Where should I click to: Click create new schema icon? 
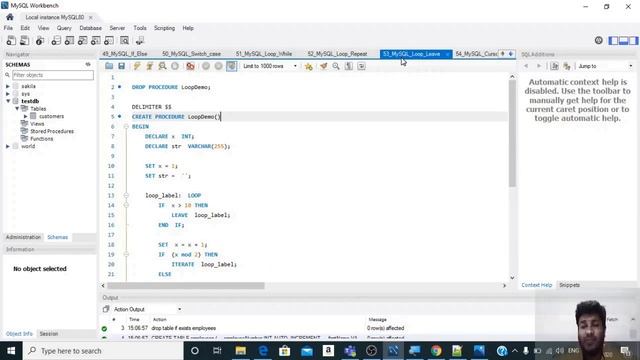click(x=56, y=40)
